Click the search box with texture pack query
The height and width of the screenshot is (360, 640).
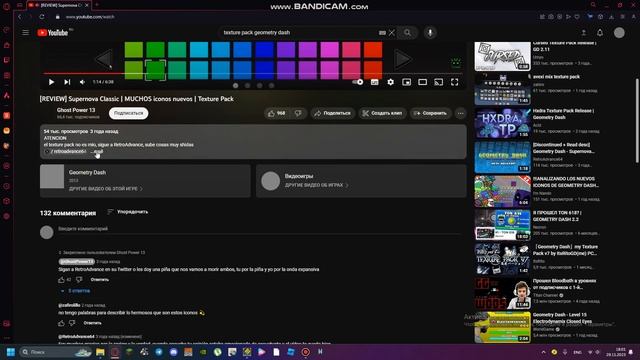(300, 32)
